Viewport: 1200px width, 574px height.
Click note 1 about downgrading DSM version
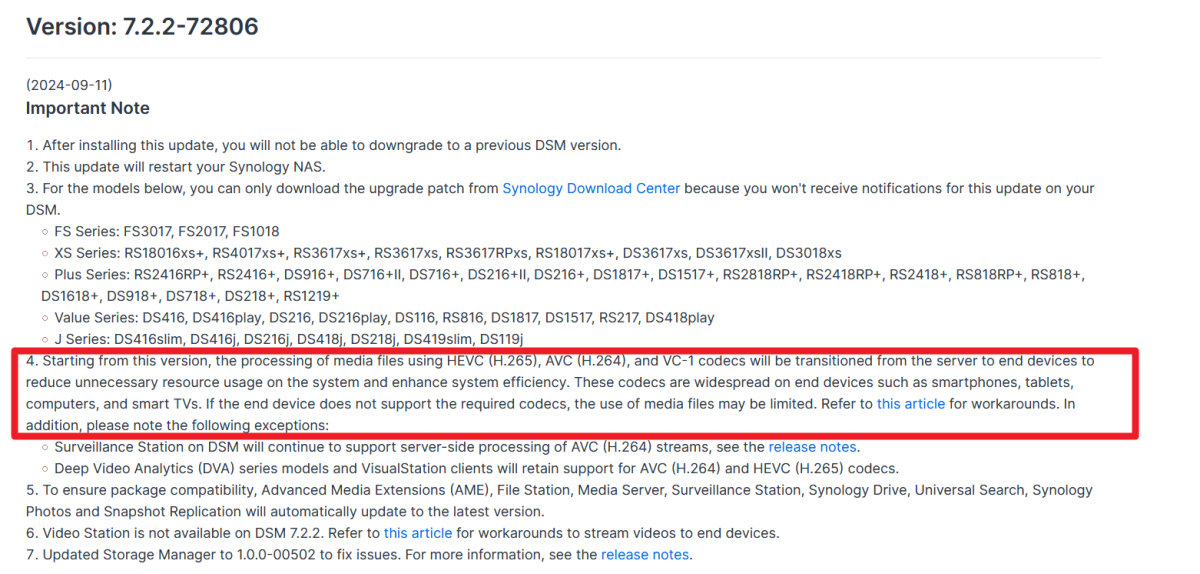click(323, 145)
